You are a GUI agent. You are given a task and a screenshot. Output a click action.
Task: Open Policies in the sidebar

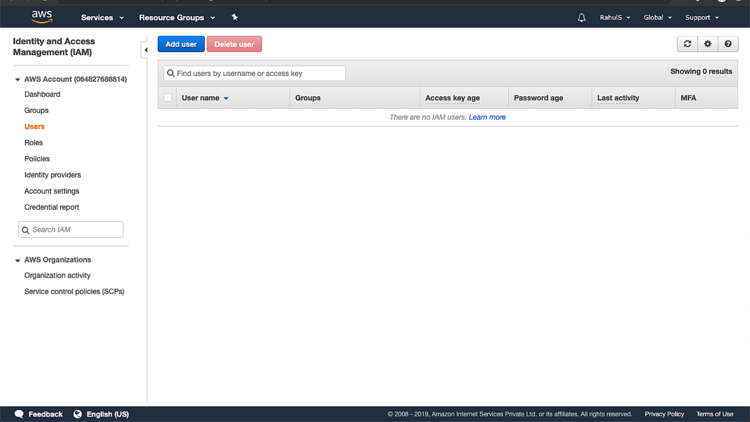(x=37, y=159)
